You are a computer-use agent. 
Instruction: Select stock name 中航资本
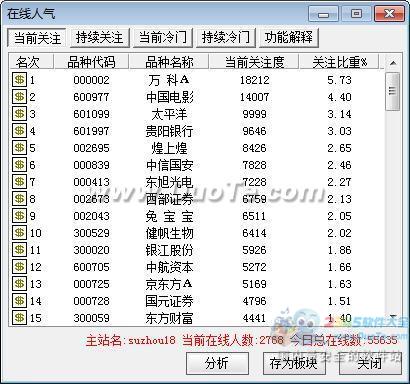tap(169, 267)
